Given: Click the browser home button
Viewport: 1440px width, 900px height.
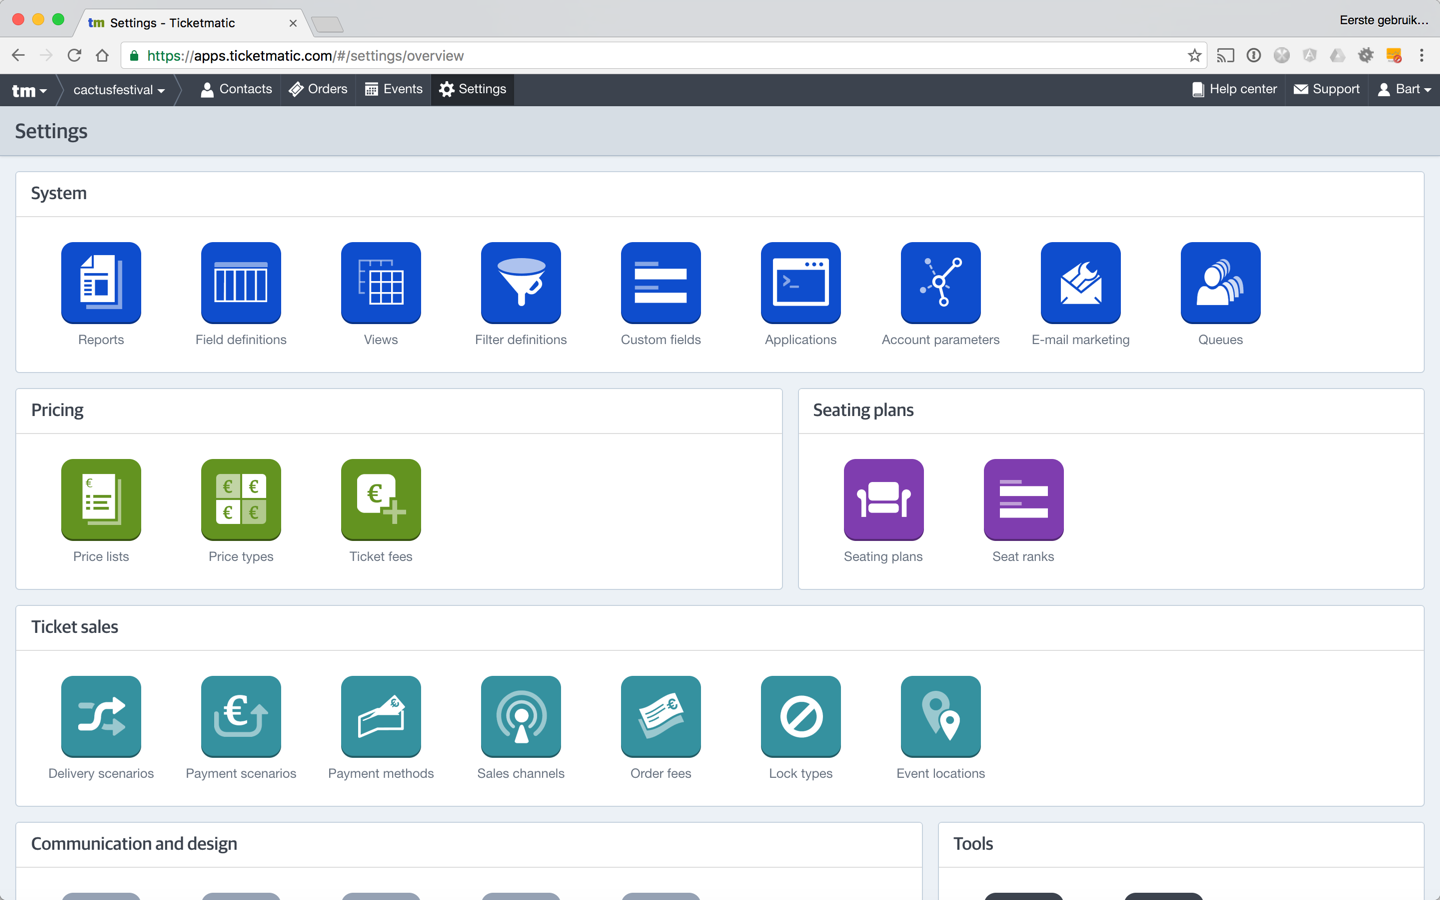Looking at the screenshot, I should [x=102, y=56].
